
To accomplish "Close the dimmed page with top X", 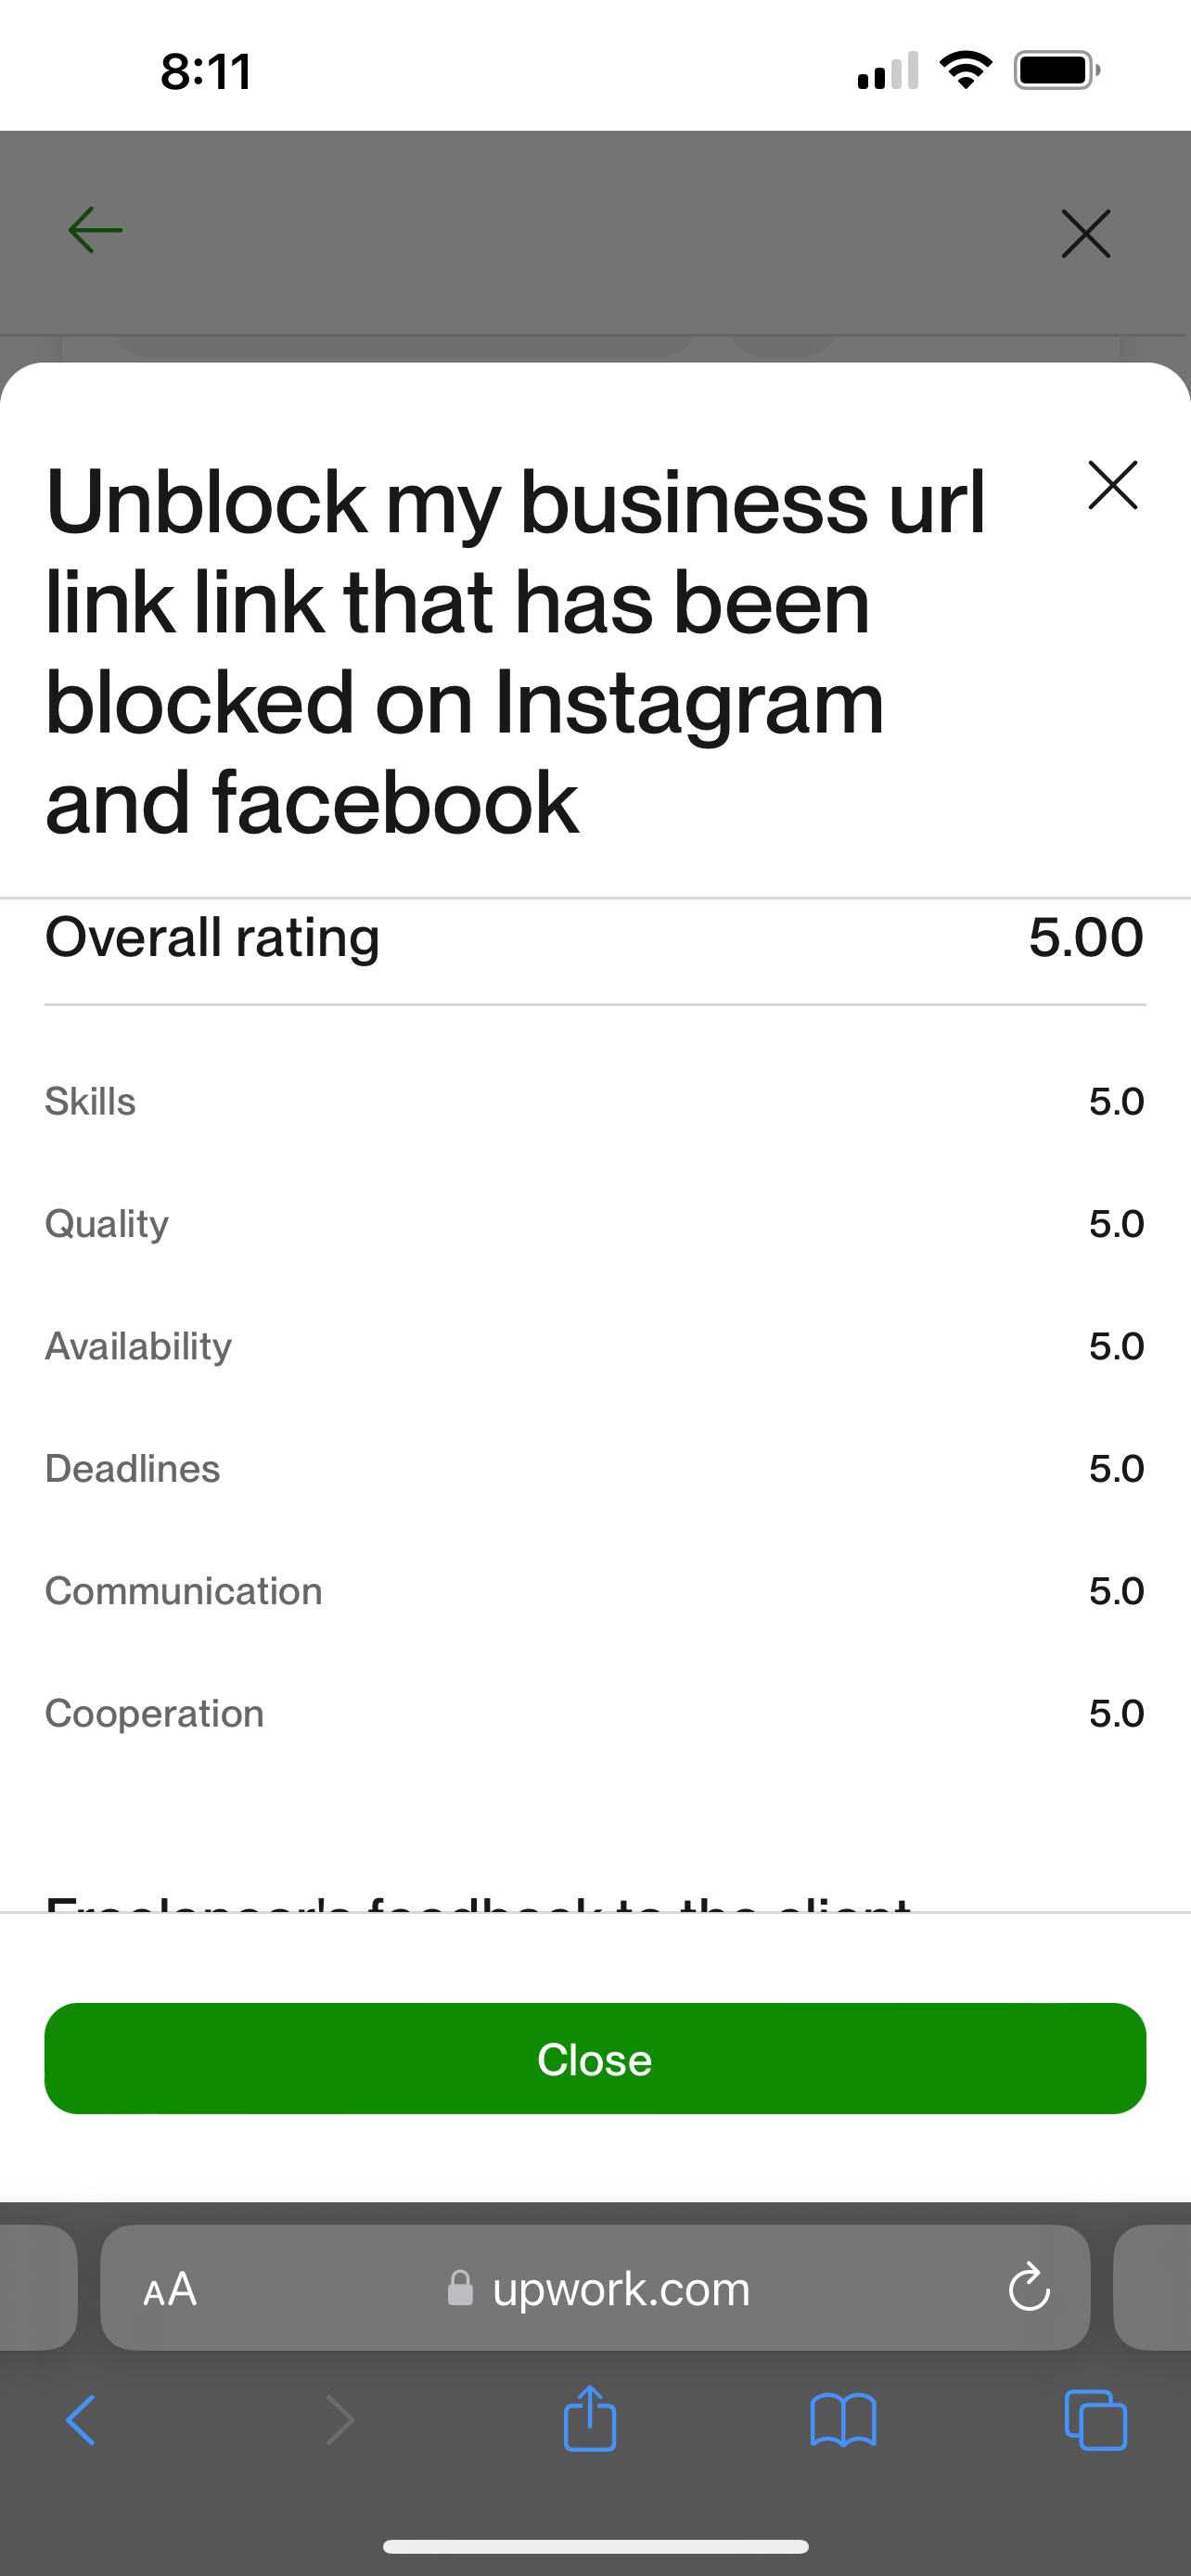I will coord(1086,234).
